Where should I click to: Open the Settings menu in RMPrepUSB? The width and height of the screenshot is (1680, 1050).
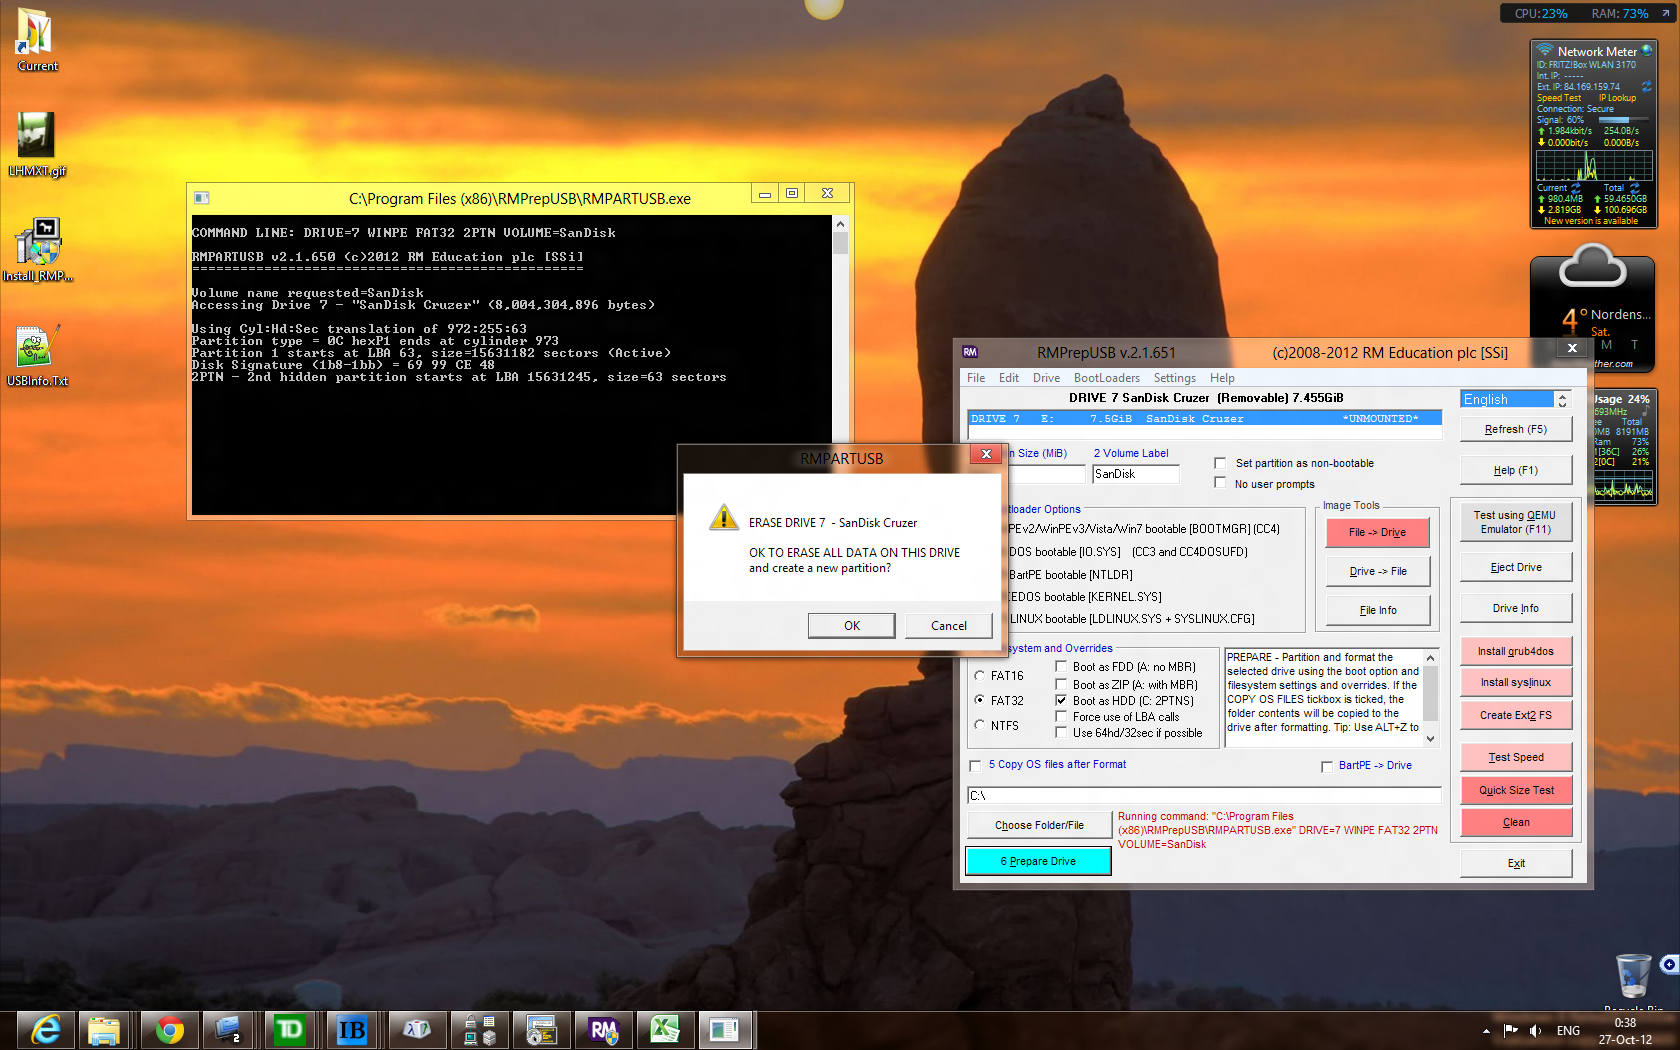pyautogui.click(x=1174, y=378)
